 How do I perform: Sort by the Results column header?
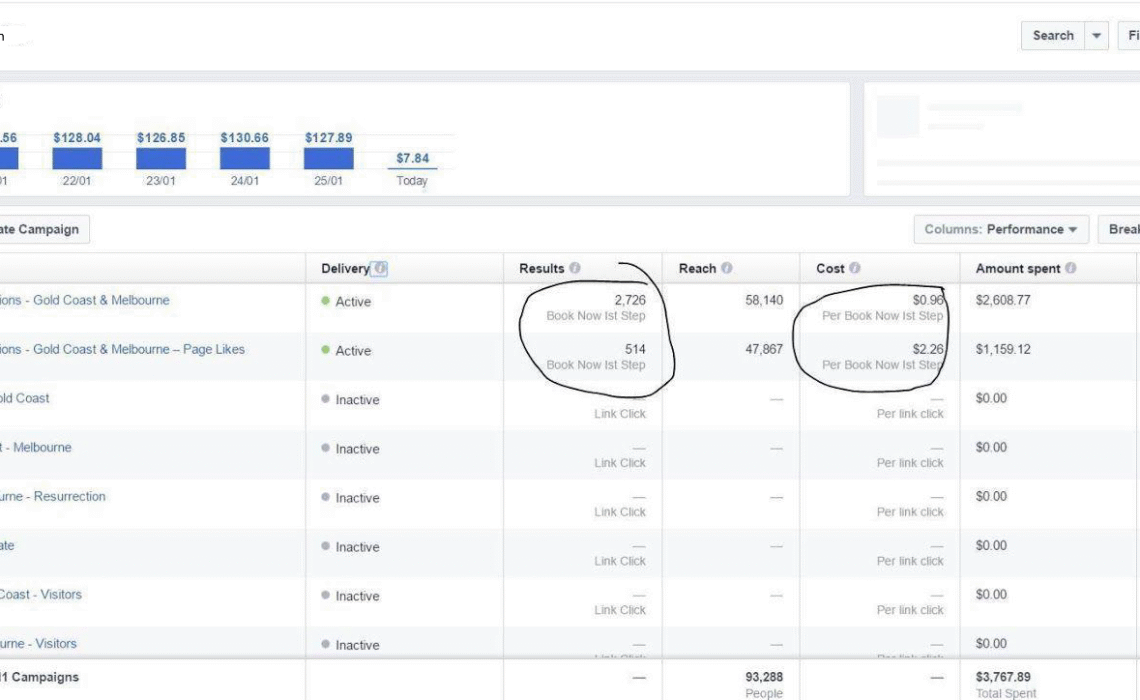pyautogui.click(x=541, y=269)
